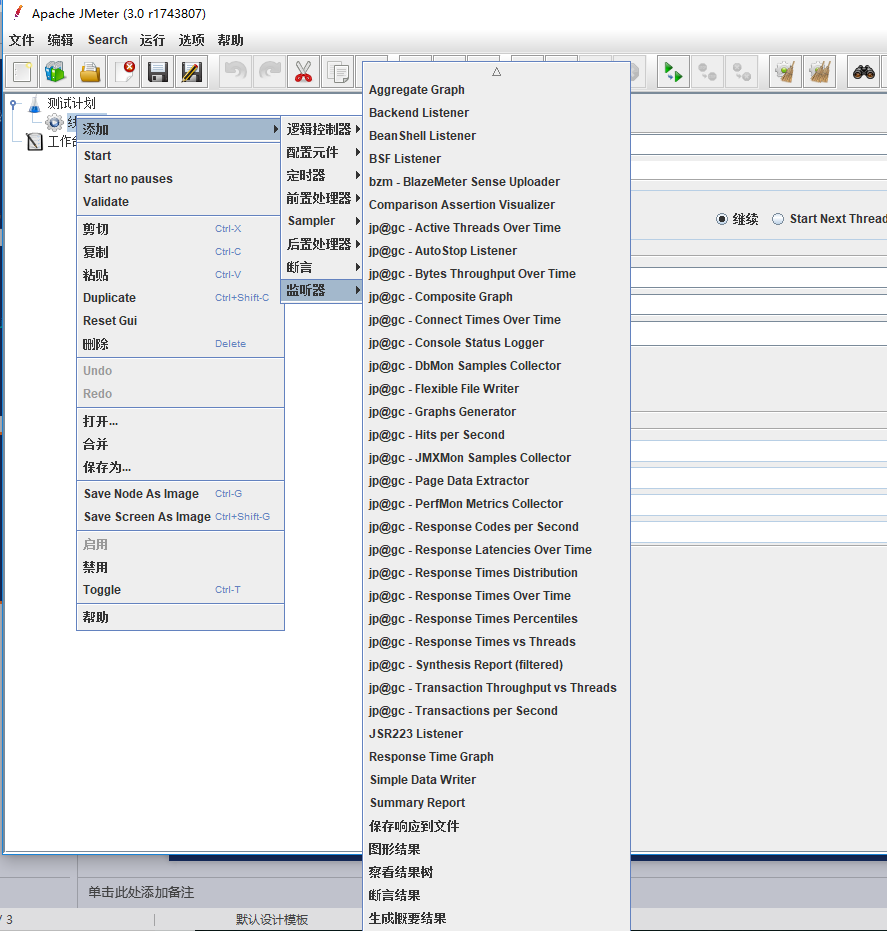This screenshot has width=887, height=931.
Task: Choose Duplicate in the context menu
Action: [x=180, y=297]
